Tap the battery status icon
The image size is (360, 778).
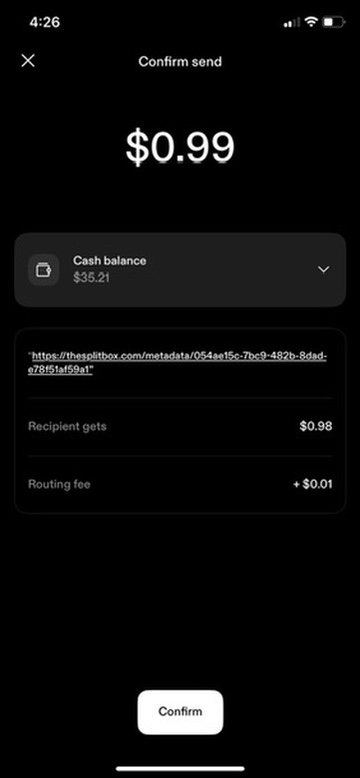tap(334, 22)
